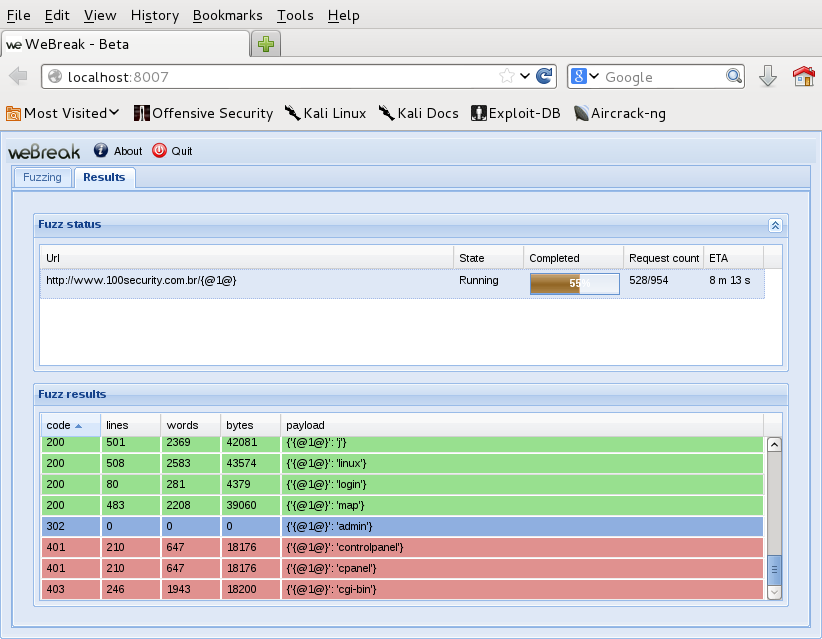Image resolution: width=822 pixels, height=639 pixels.
Task: Click the Offensive Security bookmark icon
Action: click(x=141, y=113)
